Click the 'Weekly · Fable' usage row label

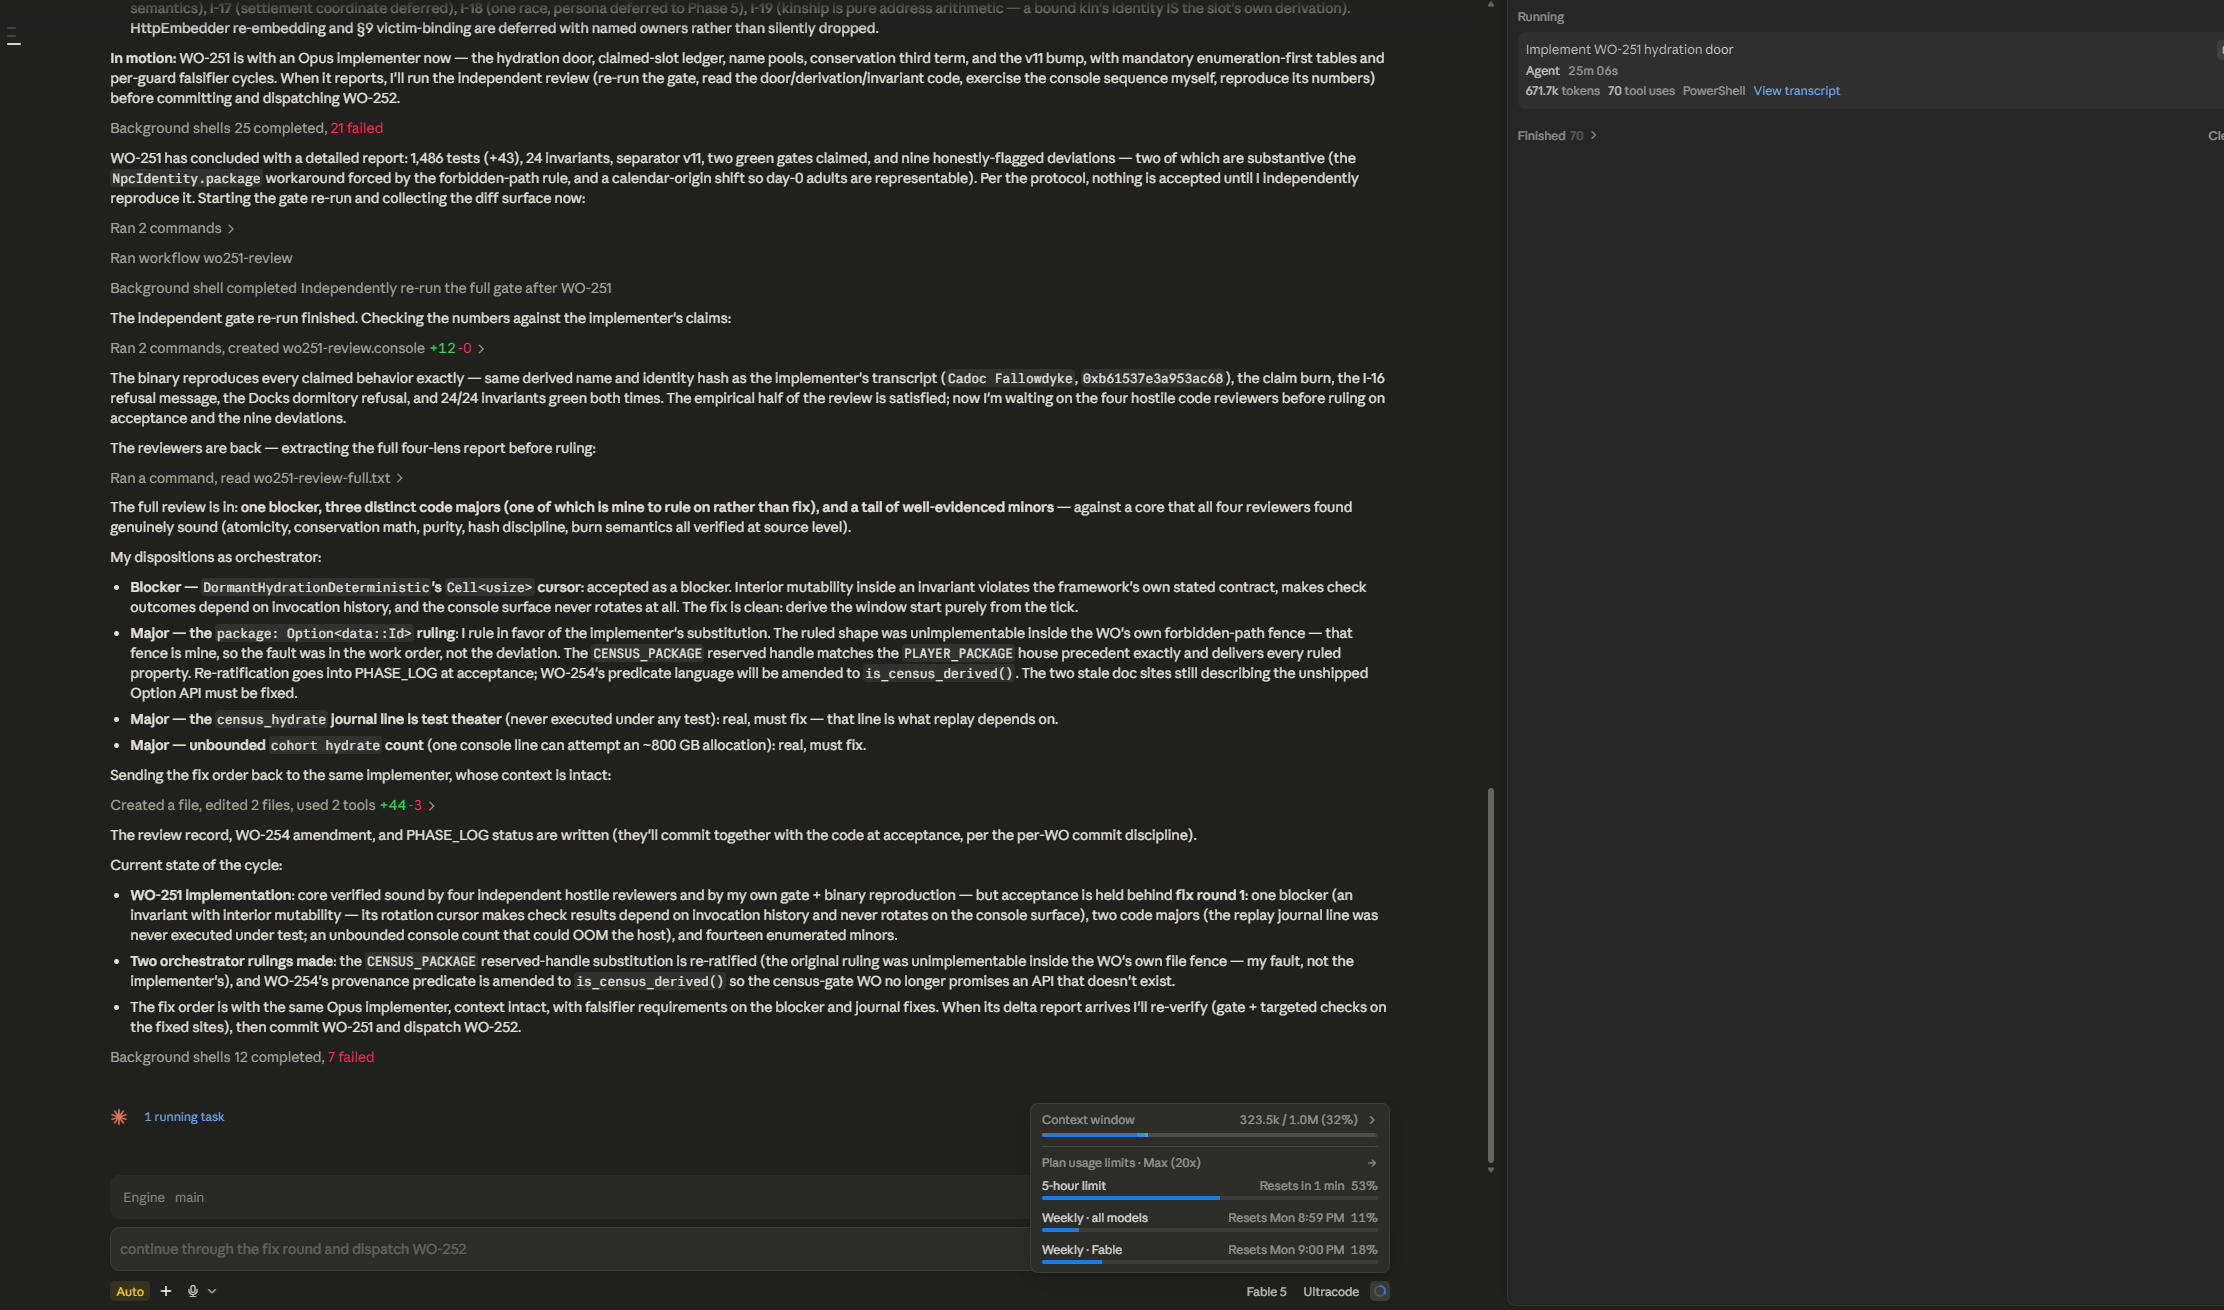[x=1082, y=1250]
